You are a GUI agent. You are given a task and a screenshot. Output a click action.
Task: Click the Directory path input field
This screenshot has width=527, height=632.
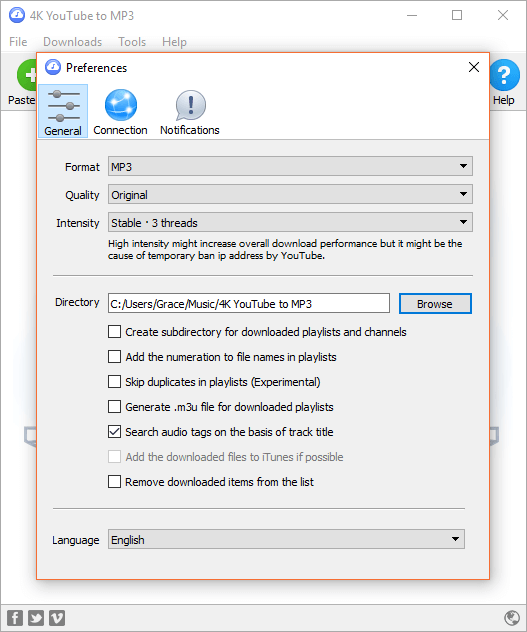tap(249, 303)
